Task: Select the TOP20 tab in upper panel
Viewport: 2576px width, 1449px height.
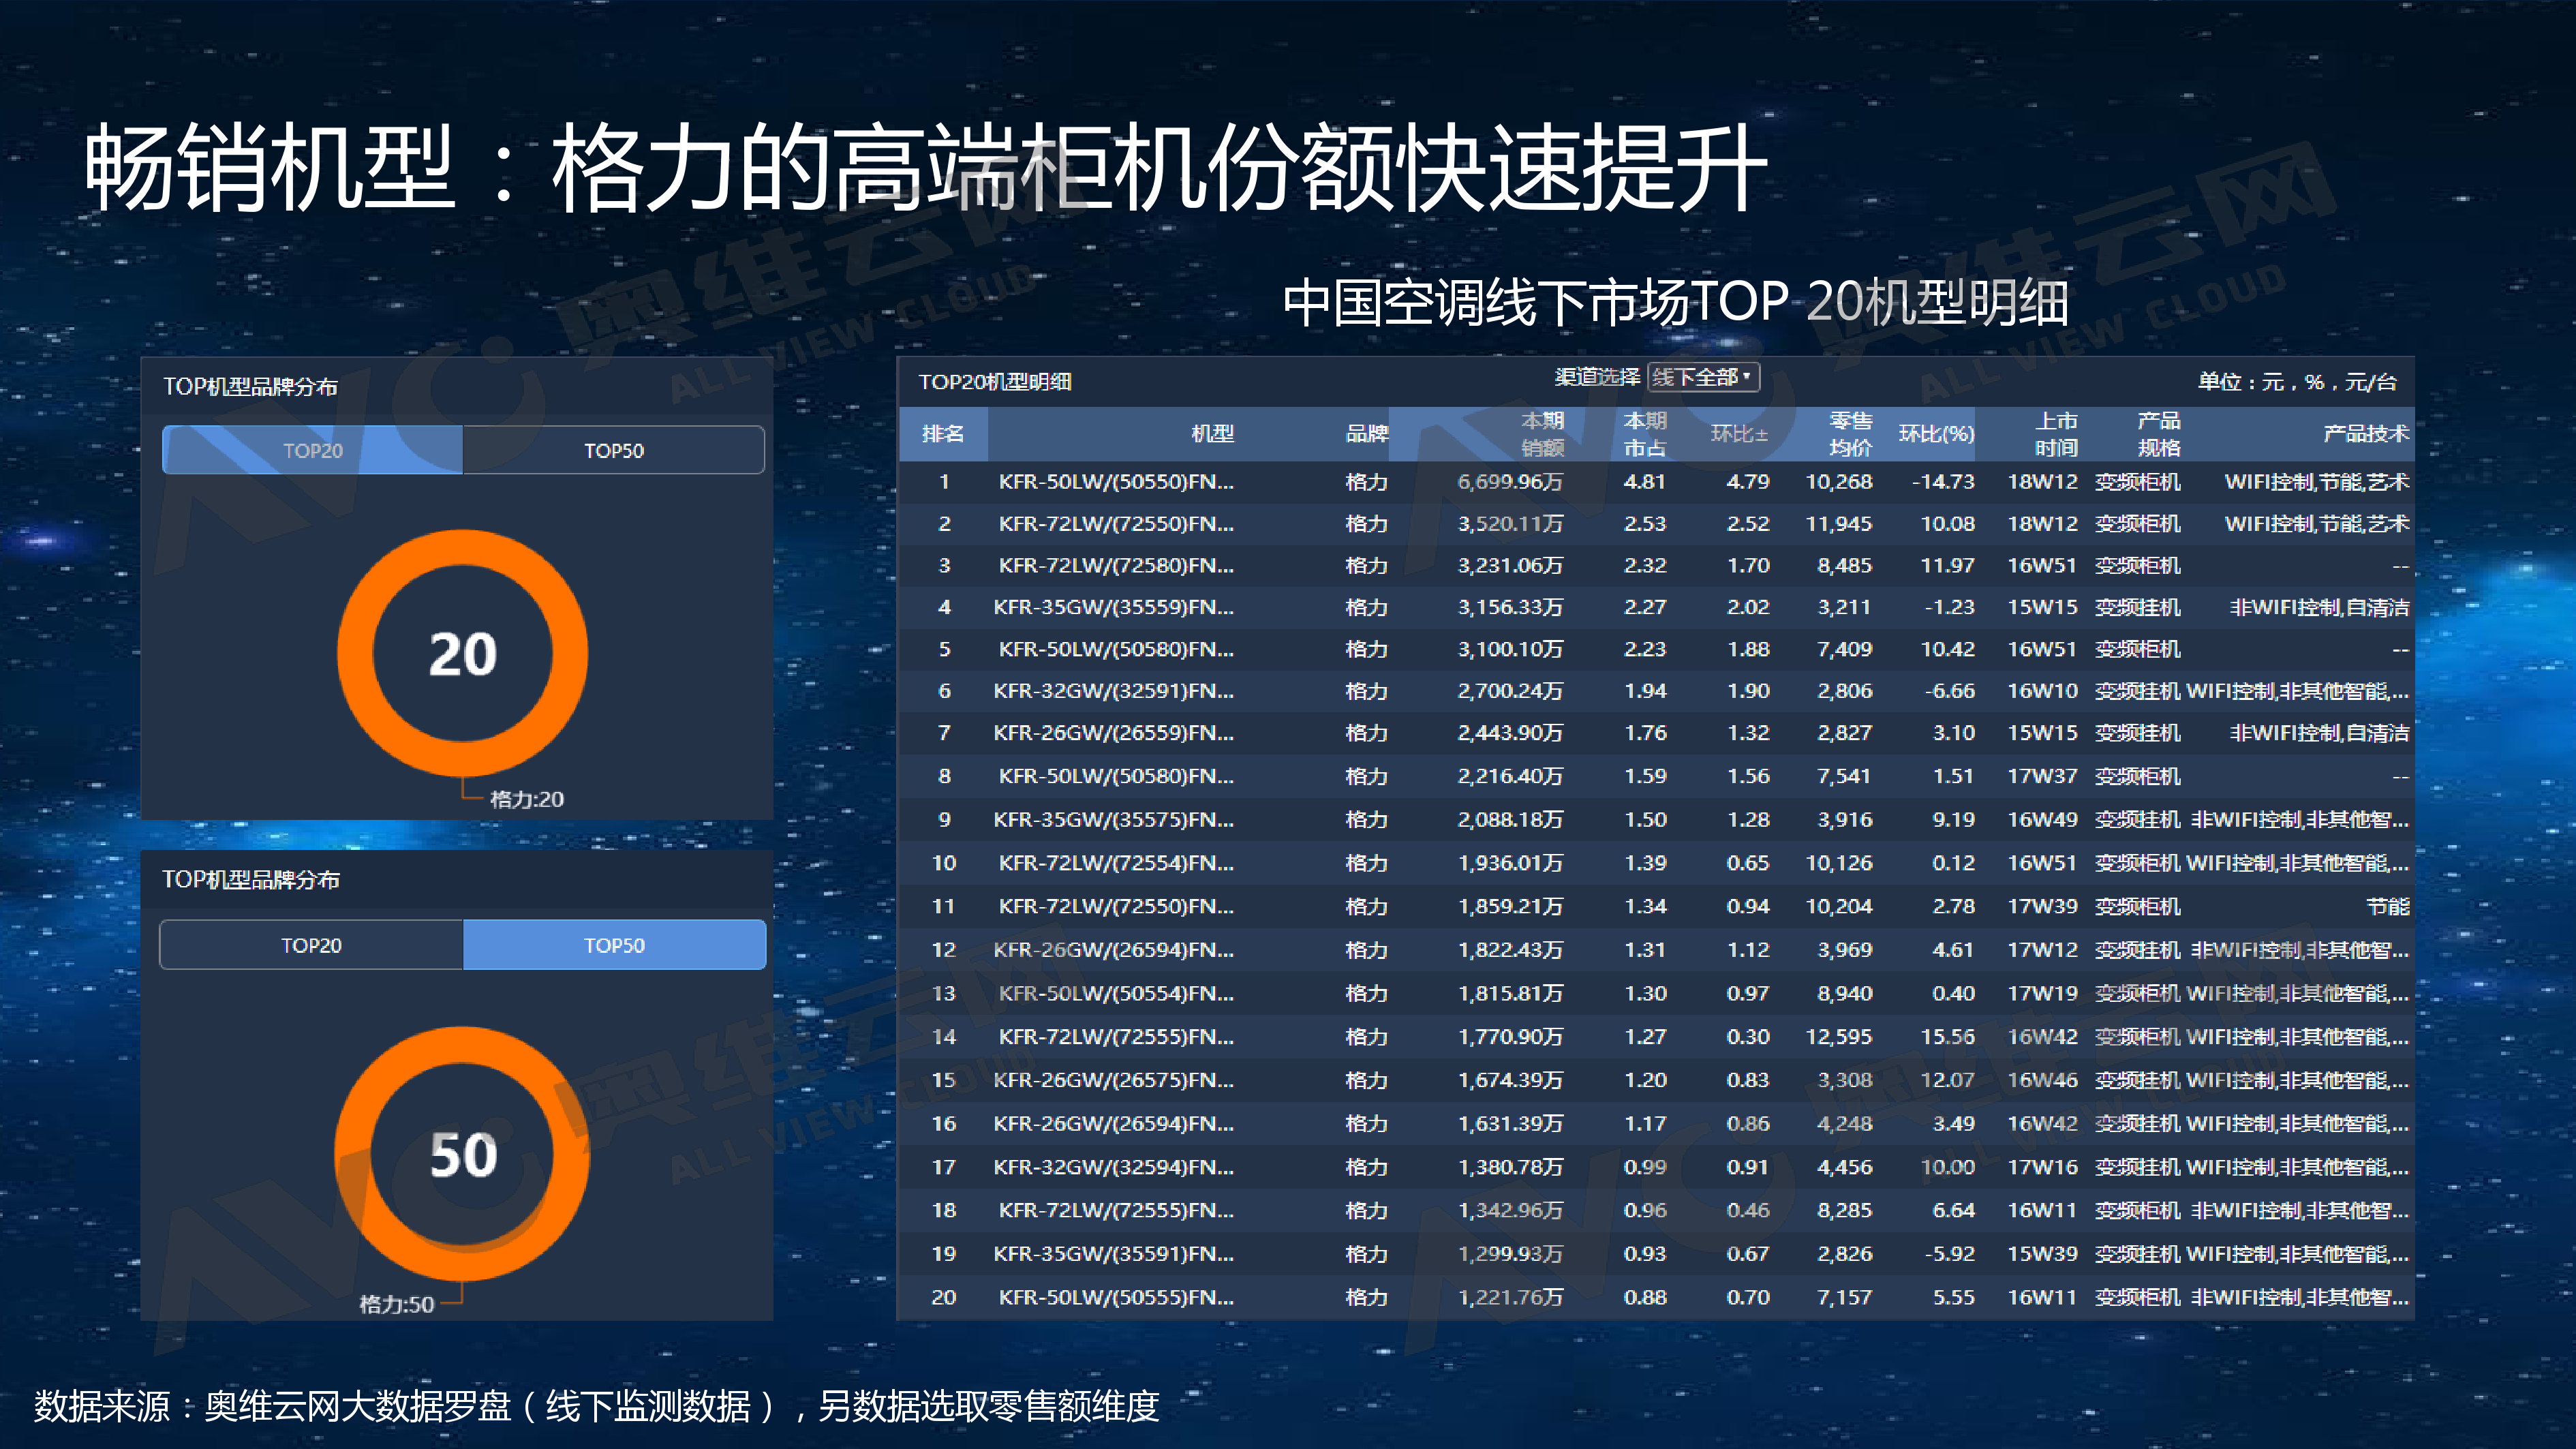Action: 312,450
